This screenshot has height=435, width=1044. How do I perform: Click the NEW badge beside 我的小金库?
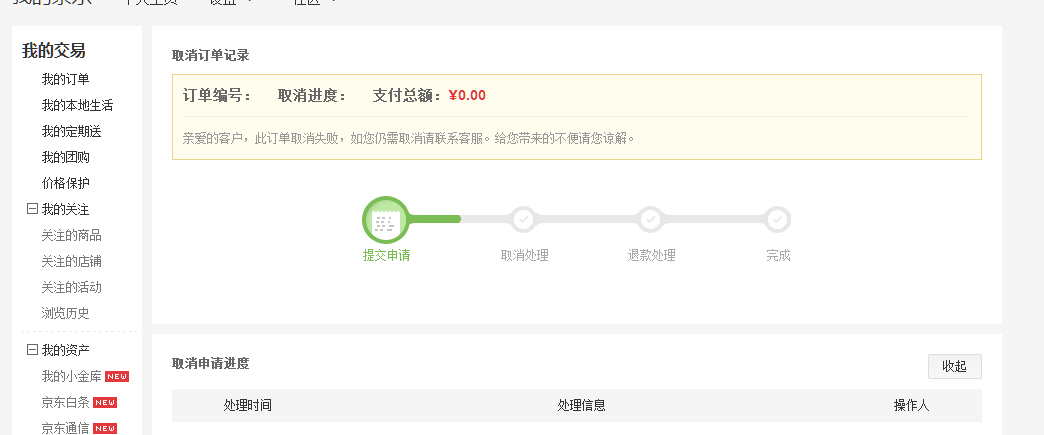(117, 377)
